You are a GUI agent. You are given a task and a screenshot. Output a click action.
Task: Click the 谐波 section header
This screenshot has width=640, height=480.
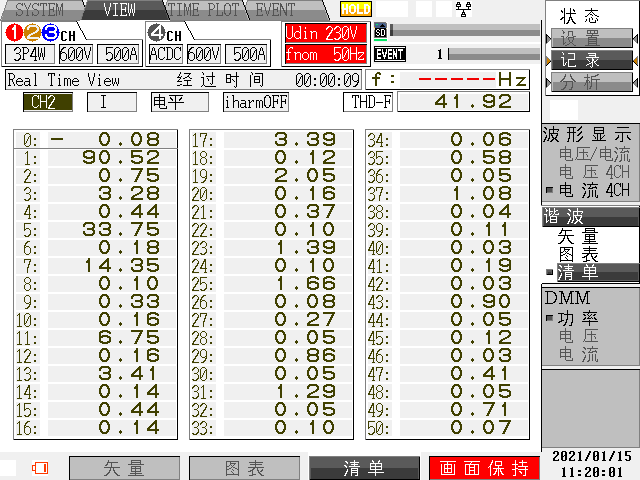(591, 216)
